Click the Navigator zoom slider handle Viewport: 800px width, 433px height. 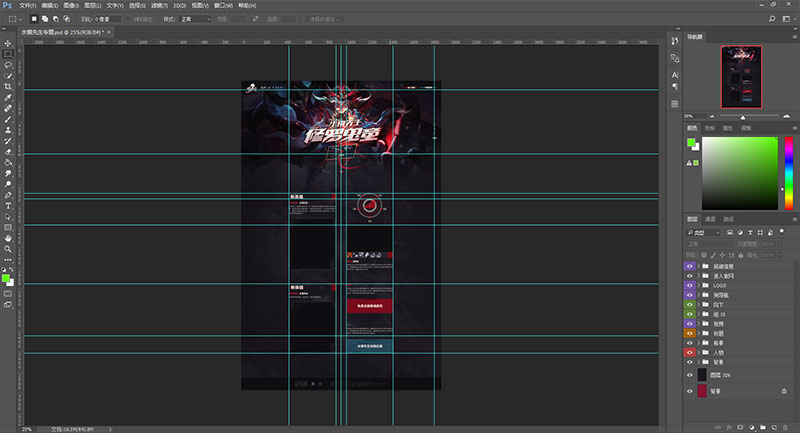[743, 117]
